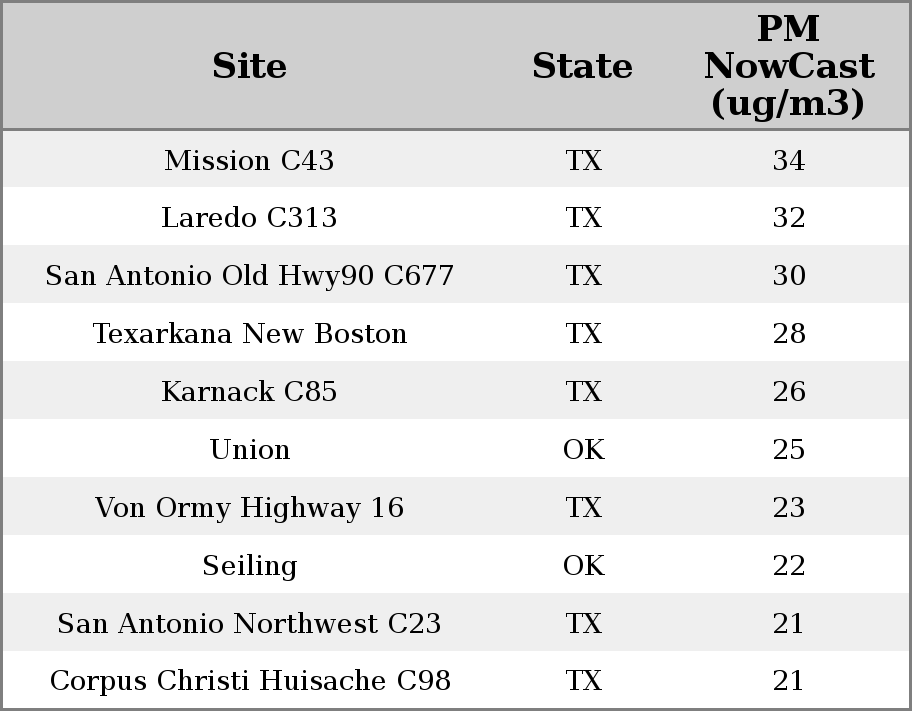This screenshot has height=711, width=912.
Task: Select the Seiling site name
Action: 249,566
